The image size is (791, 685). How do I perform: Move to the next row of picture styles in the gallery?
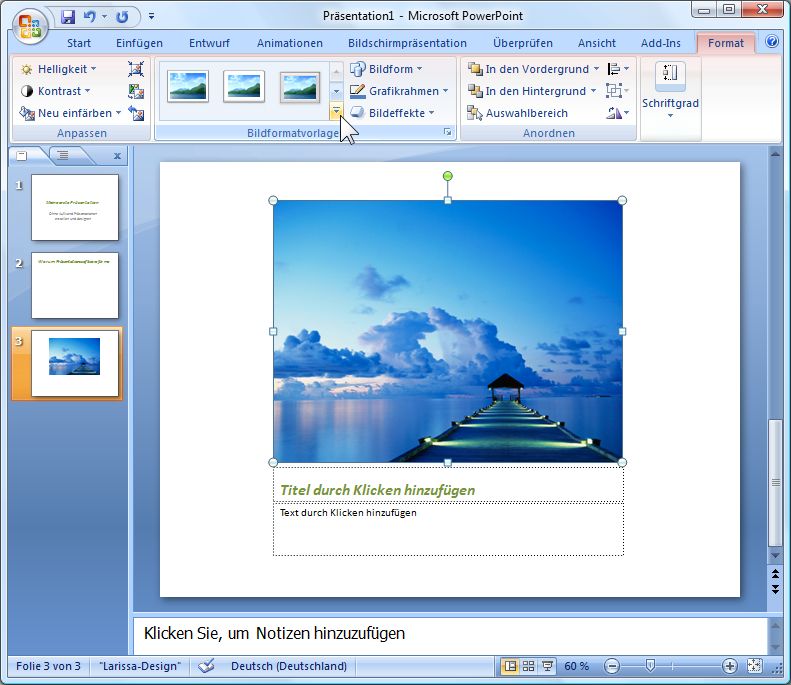(x=336, y=92)
